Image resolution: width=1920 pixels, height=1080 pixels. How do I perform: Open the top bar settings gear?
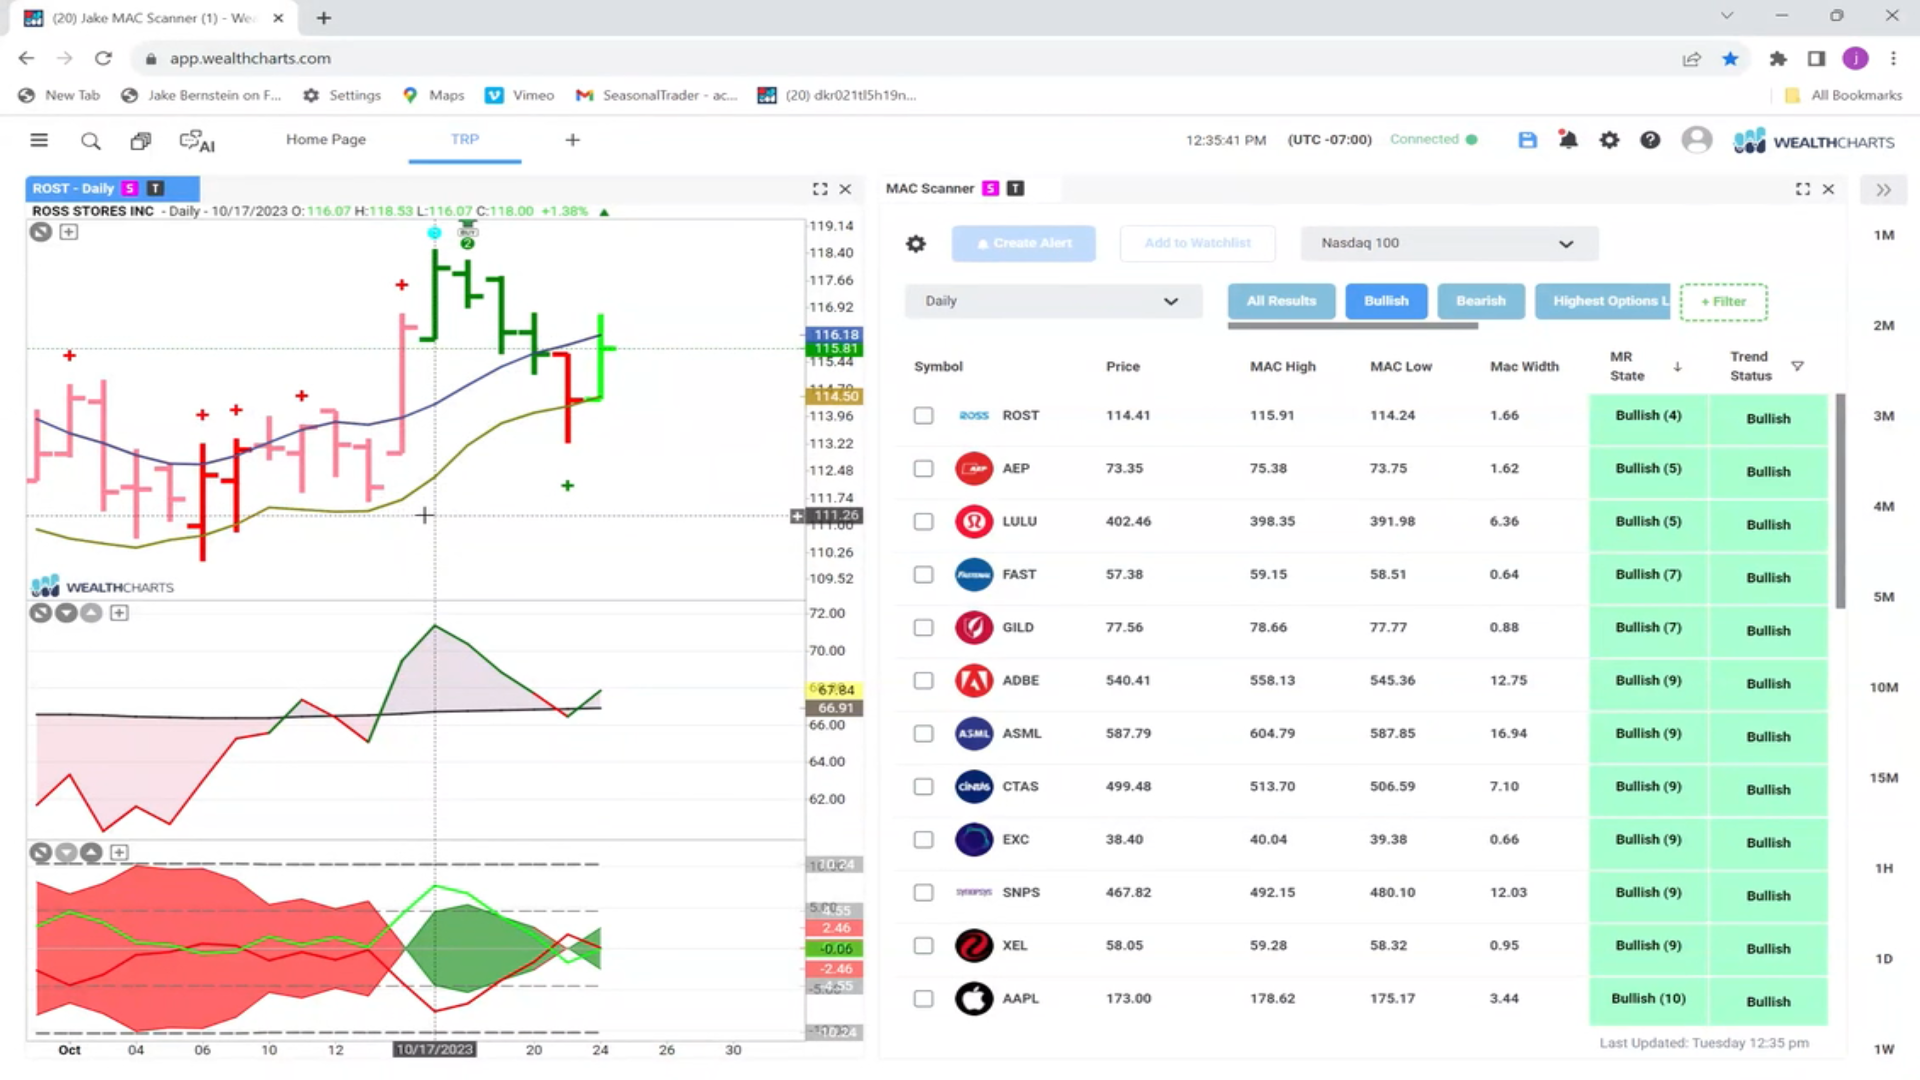tap(1609, 140)
